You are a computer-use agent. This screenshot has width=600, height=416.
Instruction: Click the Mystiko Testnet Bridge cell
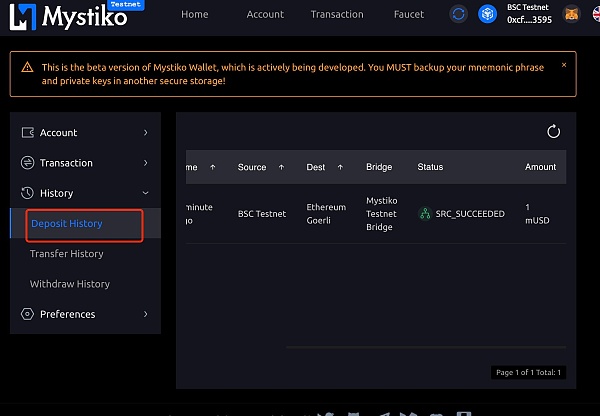click(x=382, y=214)
